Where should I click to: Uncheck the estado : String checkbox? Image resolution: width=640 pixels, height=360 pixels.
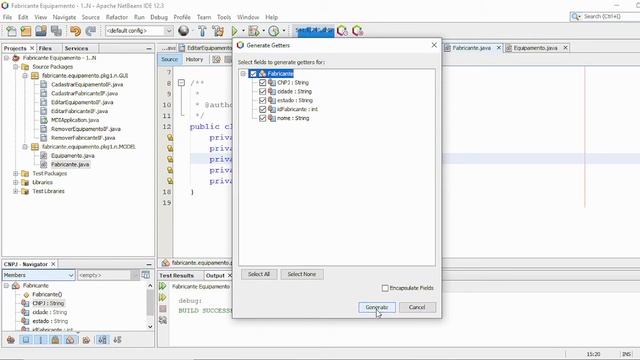262,100
